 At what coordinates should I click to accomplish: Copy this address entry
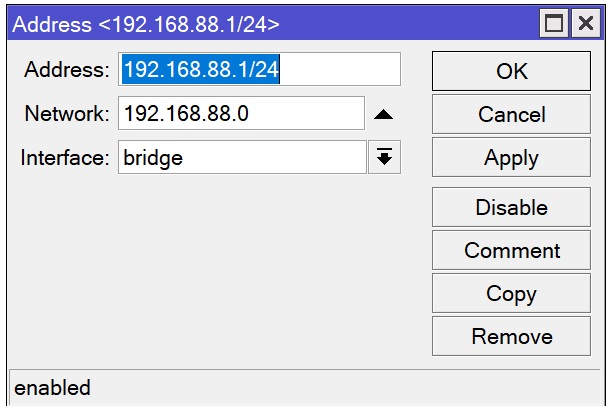coord(511,294)
